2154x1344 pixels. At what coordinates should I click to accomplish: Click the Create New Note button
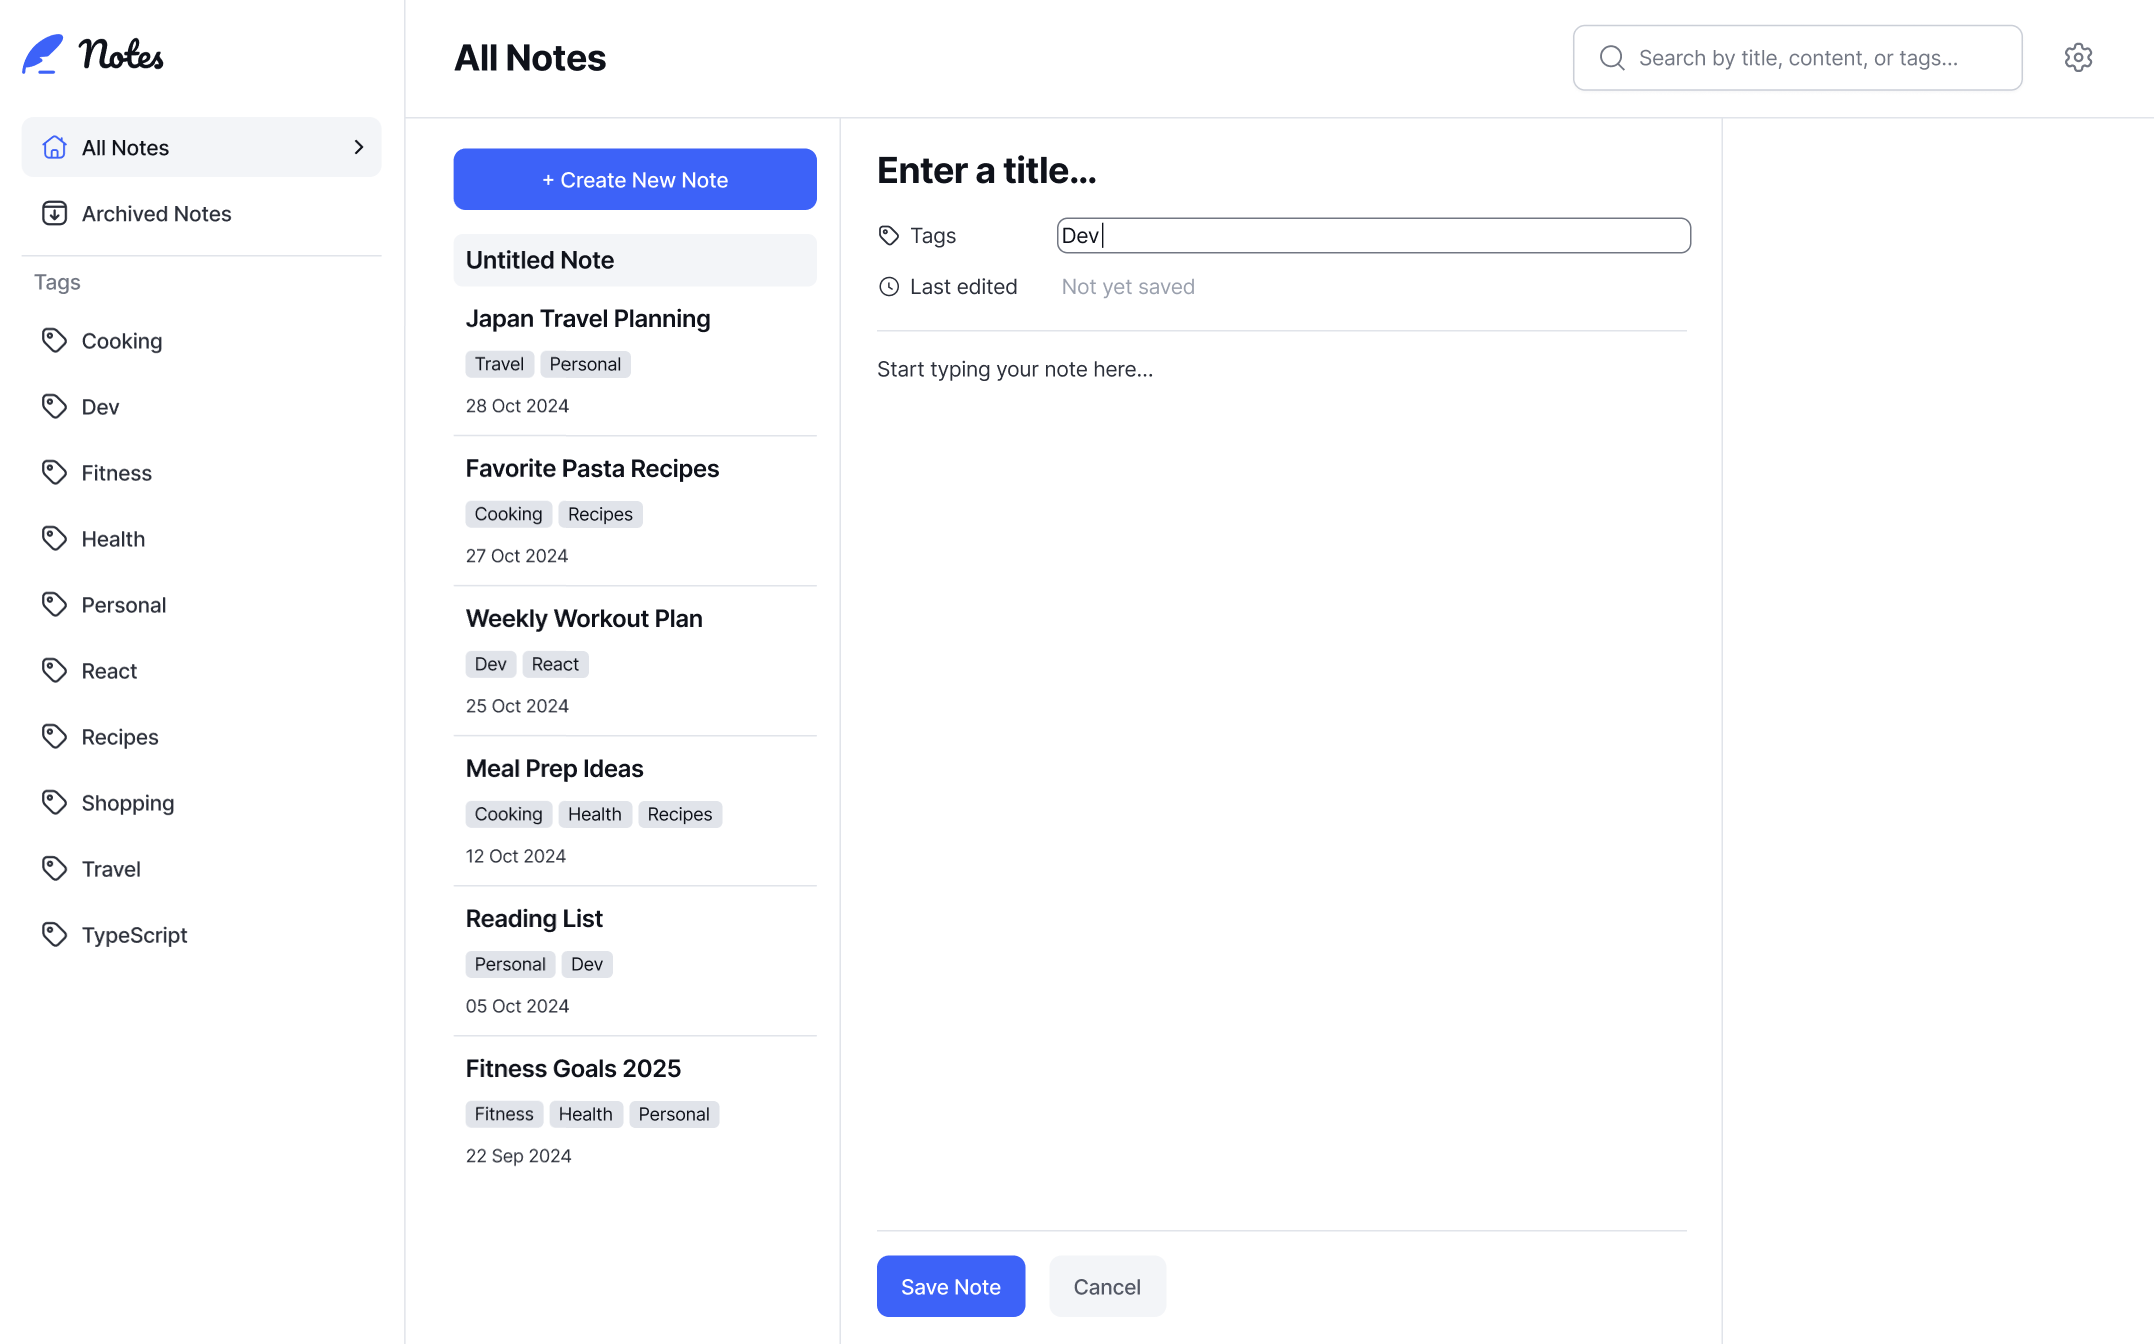coord(635,180)
